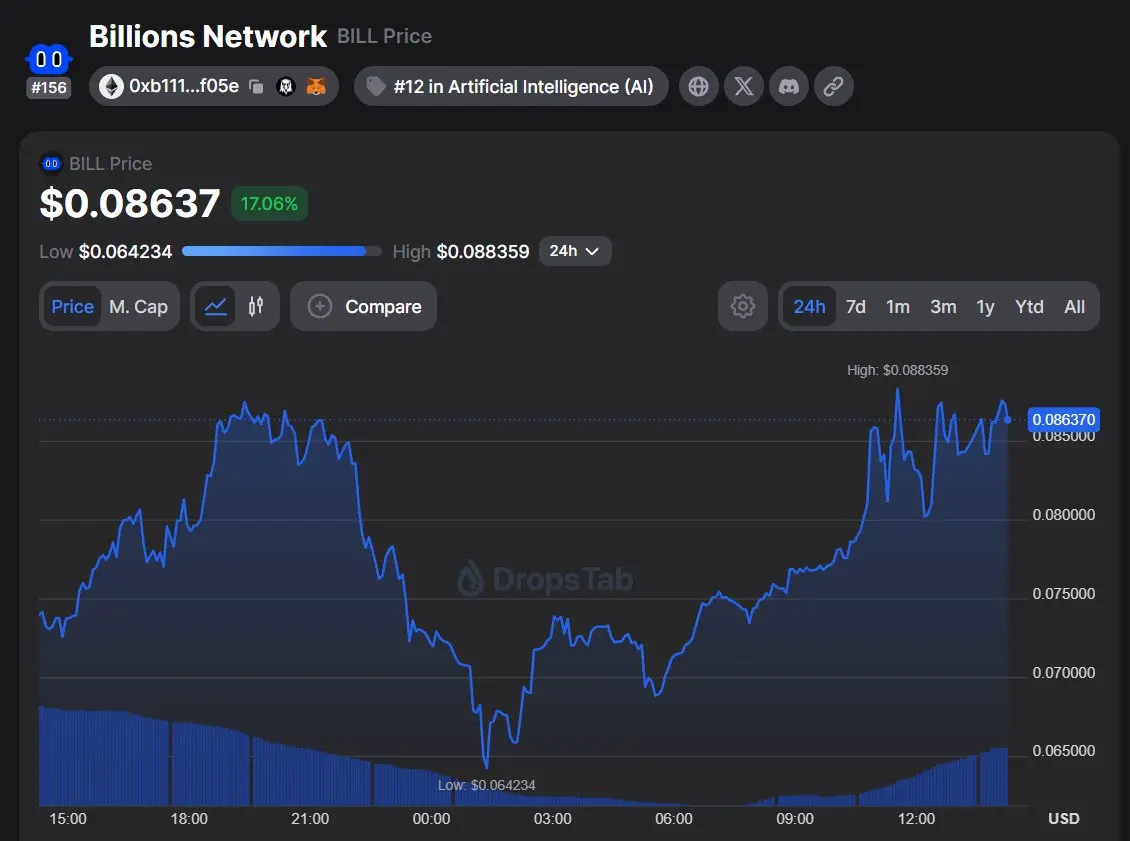
Task: Click the 0.080000 y-axis label
Action: [x=1064, y=515]
